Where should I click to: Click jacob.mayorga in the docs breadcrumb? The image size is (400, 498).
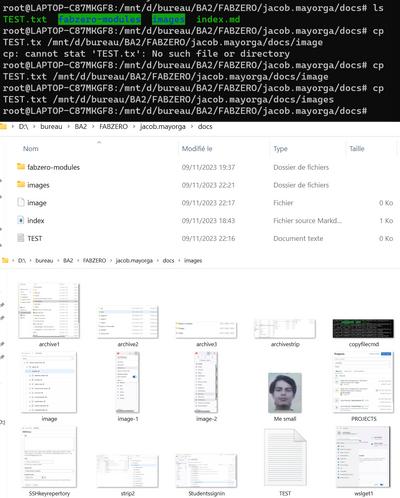pos(163,127)
